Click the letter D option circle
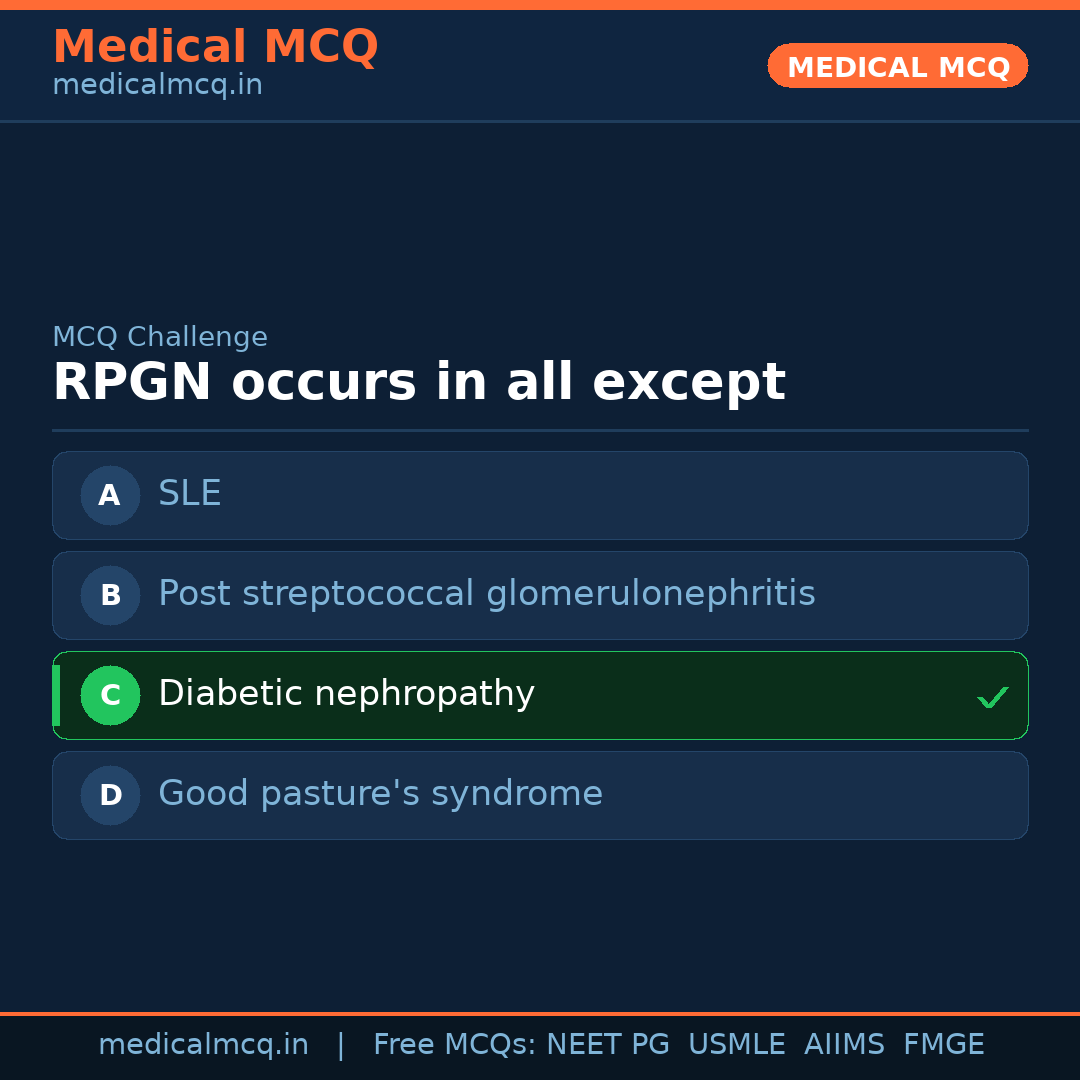The width and height of the screenshot is (1080, 1080). point(110,795)
